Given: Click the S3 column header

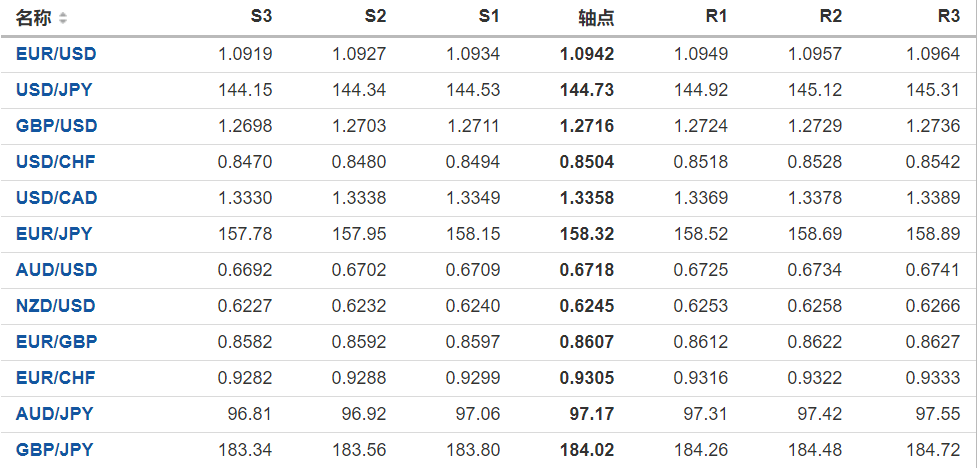Looking at the screenshot, I should tap(261, 17).
